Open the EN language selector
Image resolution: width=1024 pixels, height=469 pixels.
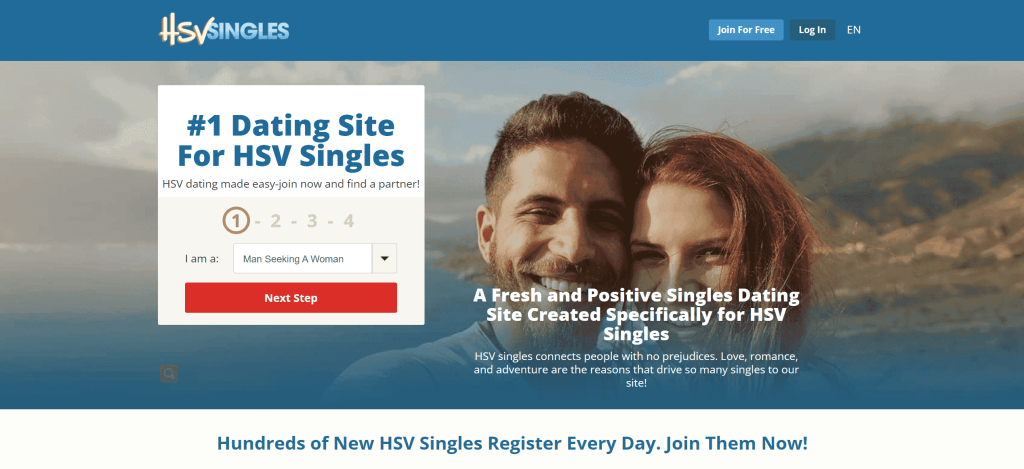[854, 30]
